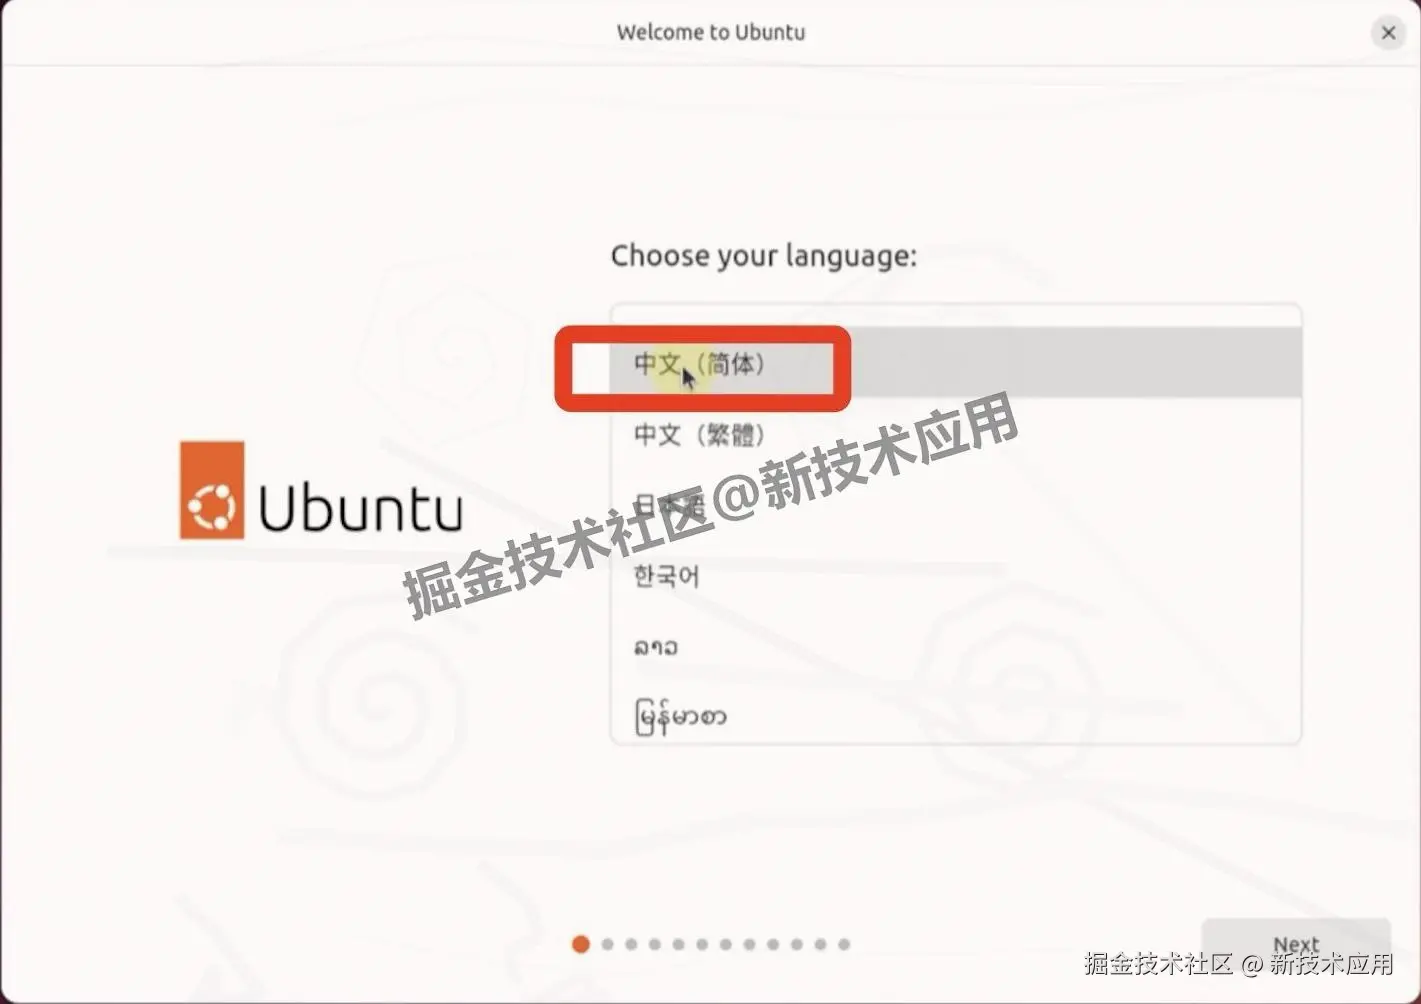
Task: Click the Choose your language heading
Action: pos(763,256)
